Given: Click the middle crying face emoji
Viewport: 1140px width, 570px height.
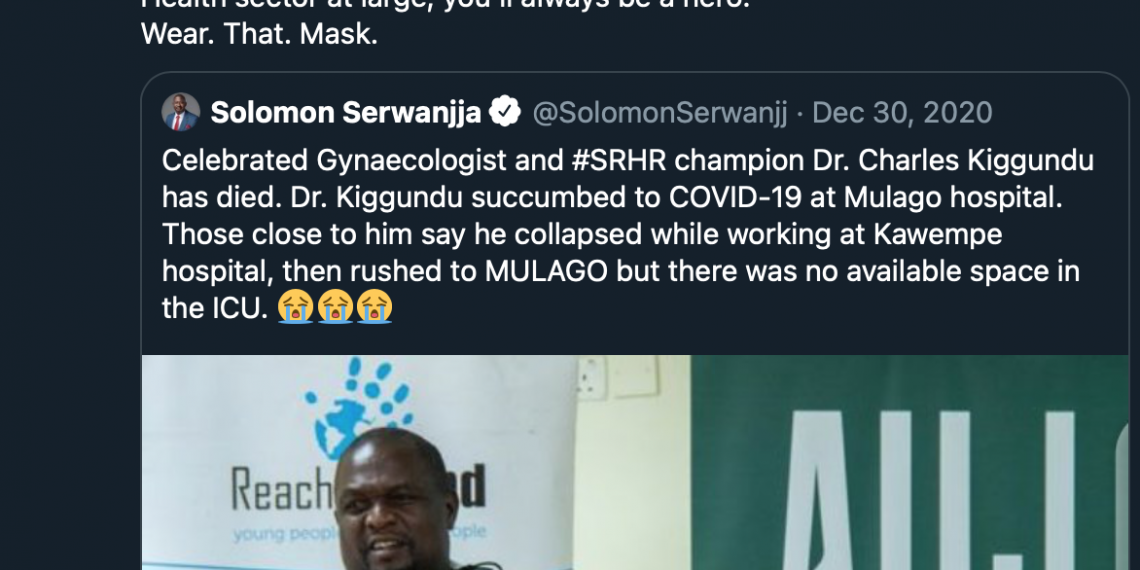Looking at the screenshot, I should (334, 307).
